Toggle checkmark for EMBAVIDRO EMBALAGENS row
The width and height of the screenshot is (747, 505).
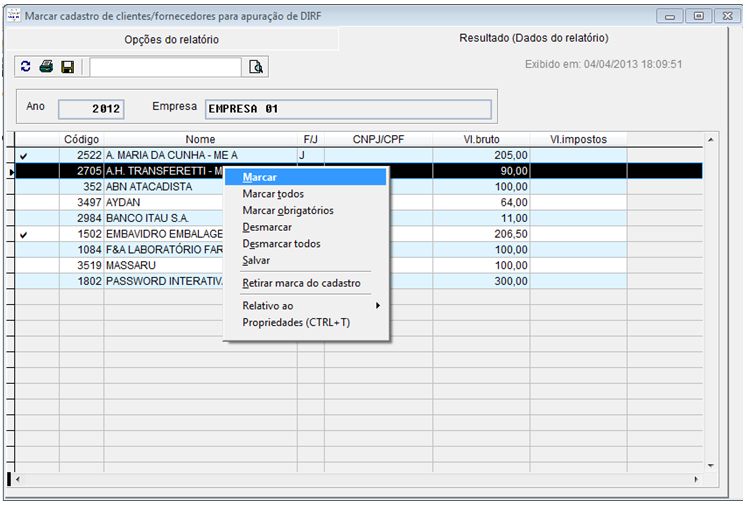coord(23,234)
